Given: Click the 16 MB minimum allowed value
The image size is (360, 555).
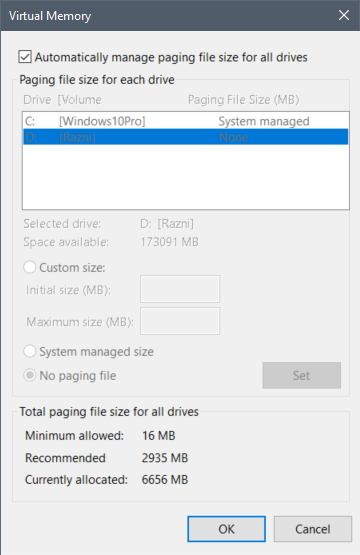Looking at the screenshot, I should pos(159,435).
